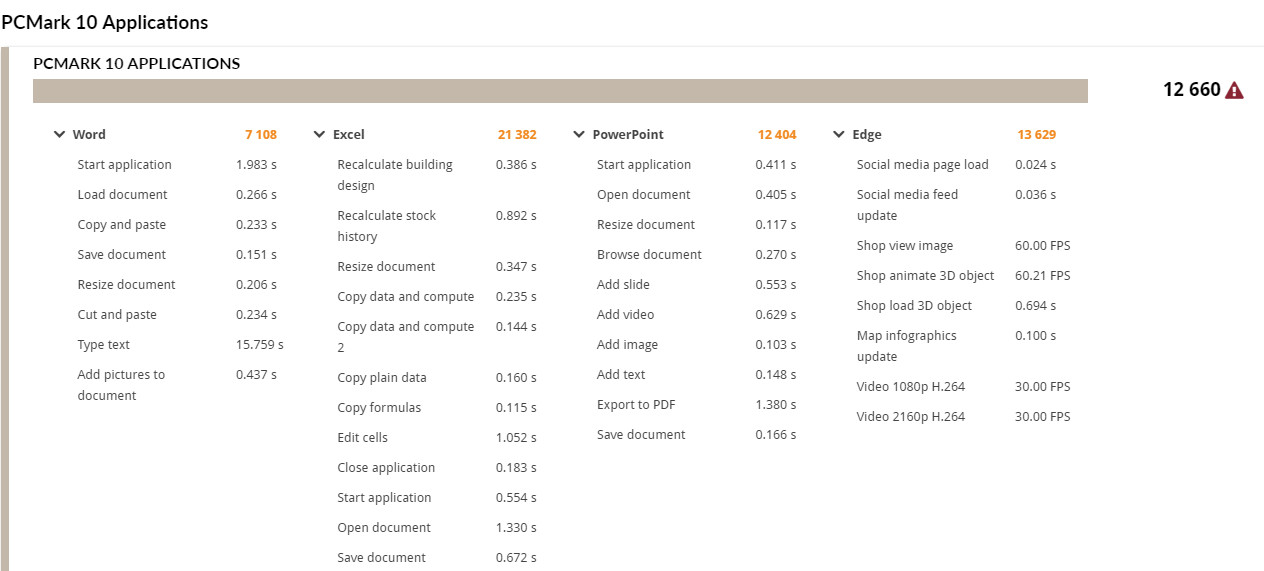This screenshot has height=571, width=1264.
Task: Click Add pictures to document row
Action: coord(177,385)
